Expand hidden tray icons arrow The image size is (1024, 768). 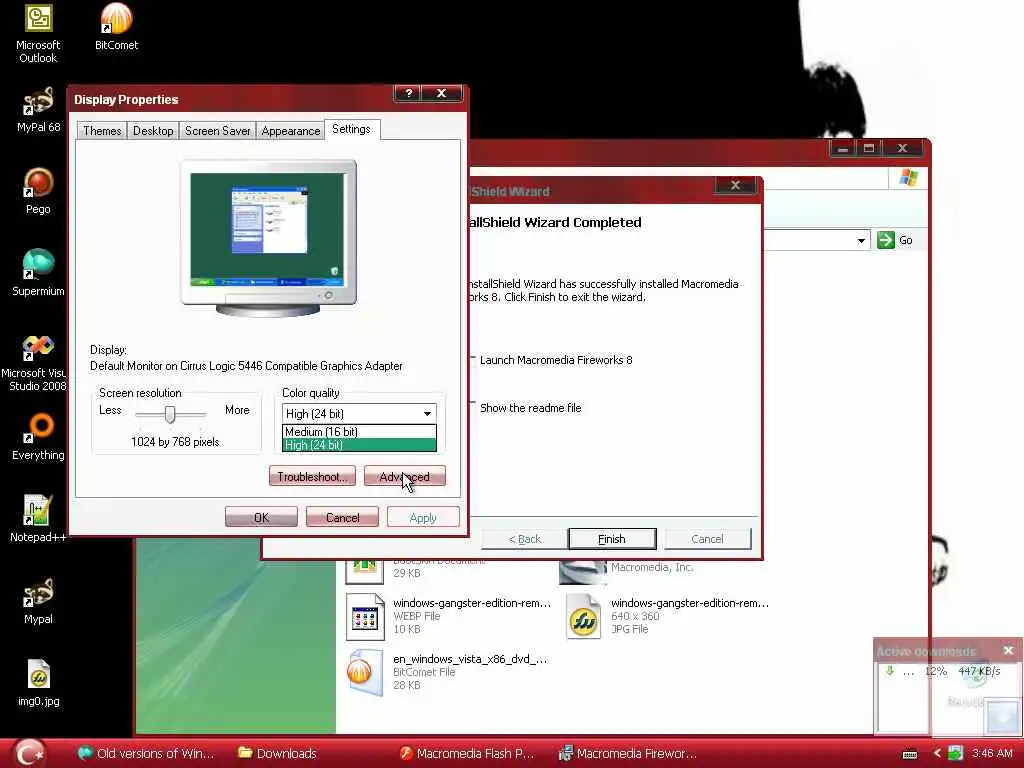pyautogui.click(x=937, y=753)
